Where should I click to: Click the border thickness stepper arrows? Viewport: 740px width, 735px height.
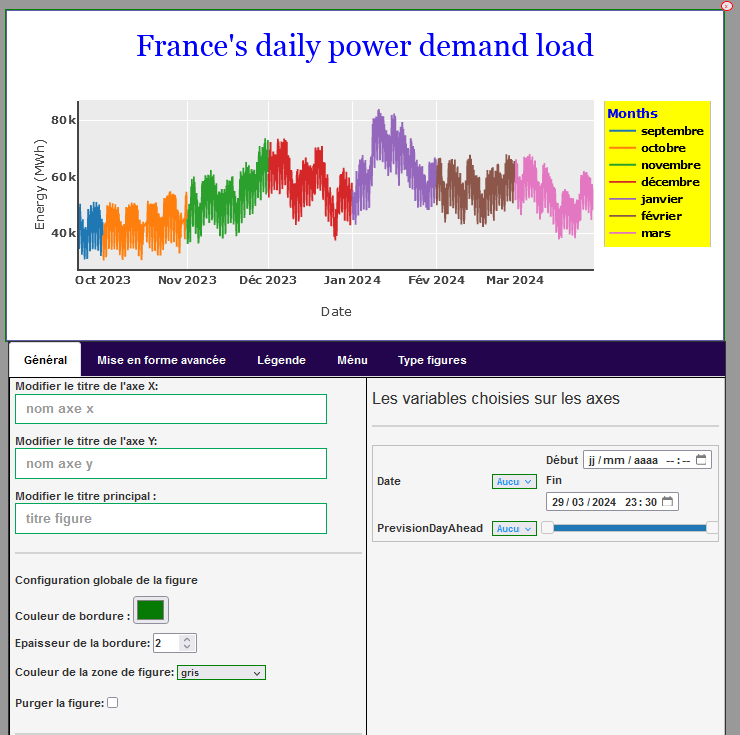coord(189,643)
